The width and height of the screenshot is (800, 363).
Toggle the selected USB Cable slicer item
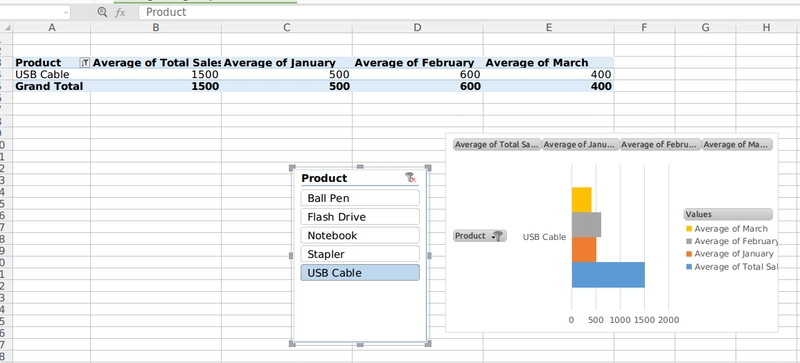pyautogui.click(x=360, y=273)
